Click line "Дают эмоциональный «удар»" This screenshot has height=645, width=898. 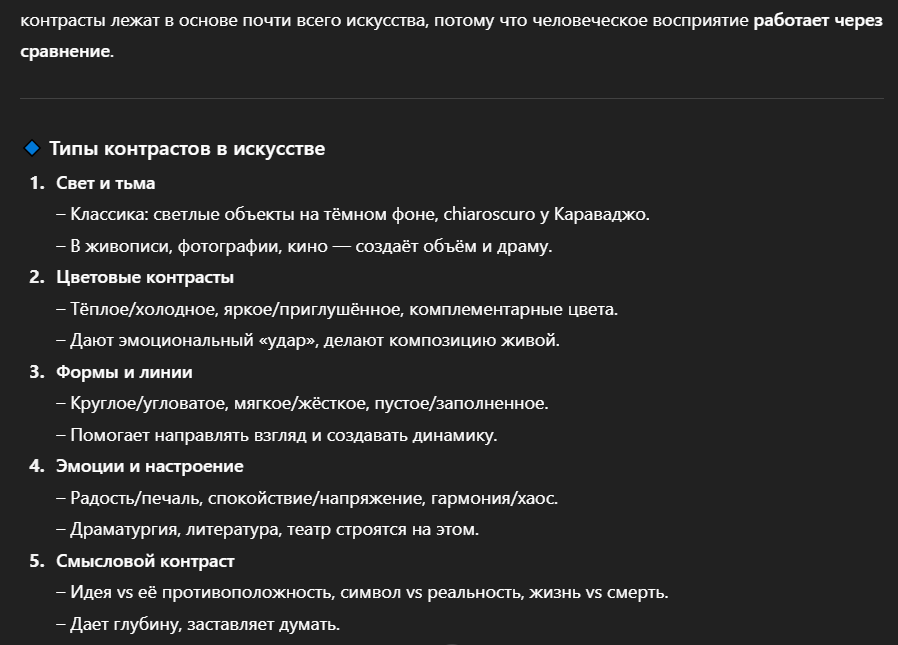308,340
